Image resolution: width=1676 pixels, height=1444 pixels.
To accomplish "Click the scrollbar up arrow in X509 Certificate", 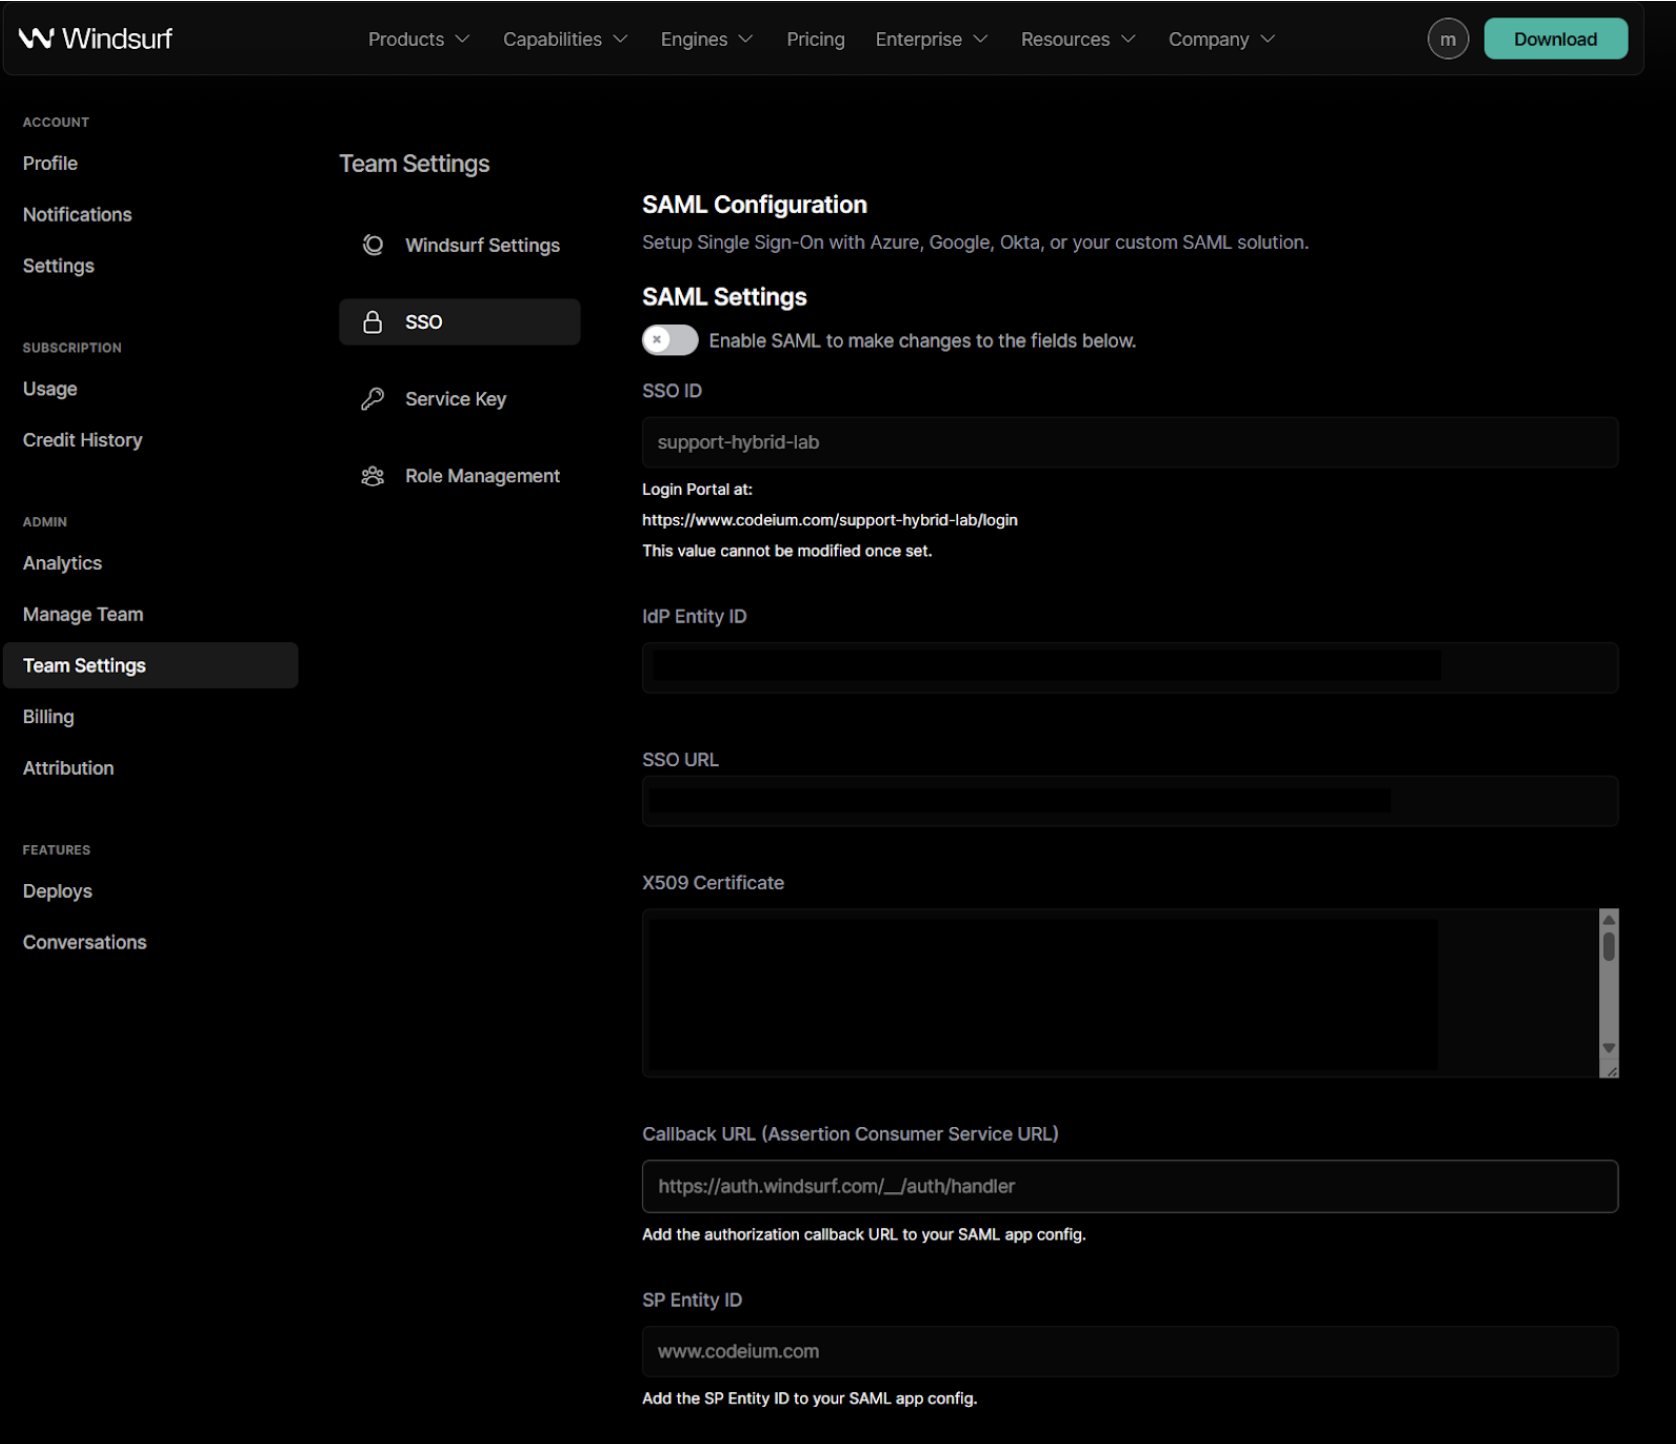I will 1609,920.
